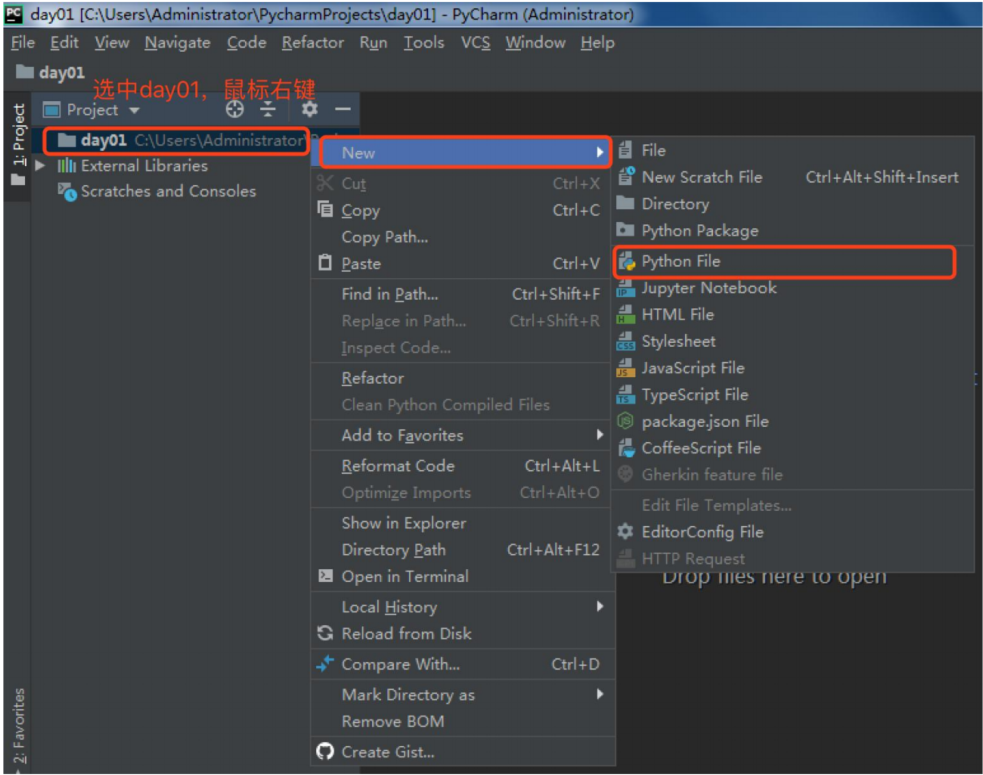Click the JavaScript File icon
This screenshot has width=983, height=775.
point(626,368)
